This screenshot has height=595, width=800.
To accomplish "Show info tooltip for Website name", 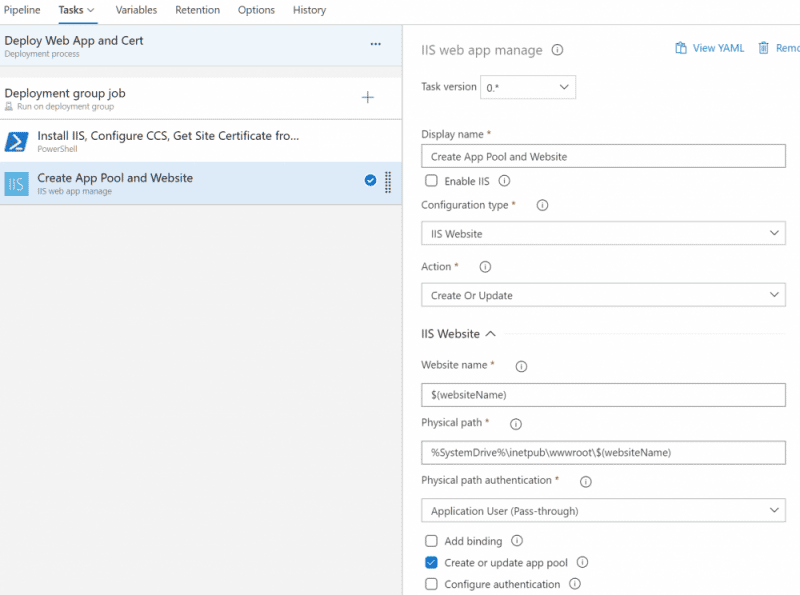I will pyautogui.click(x=521, y=366).
